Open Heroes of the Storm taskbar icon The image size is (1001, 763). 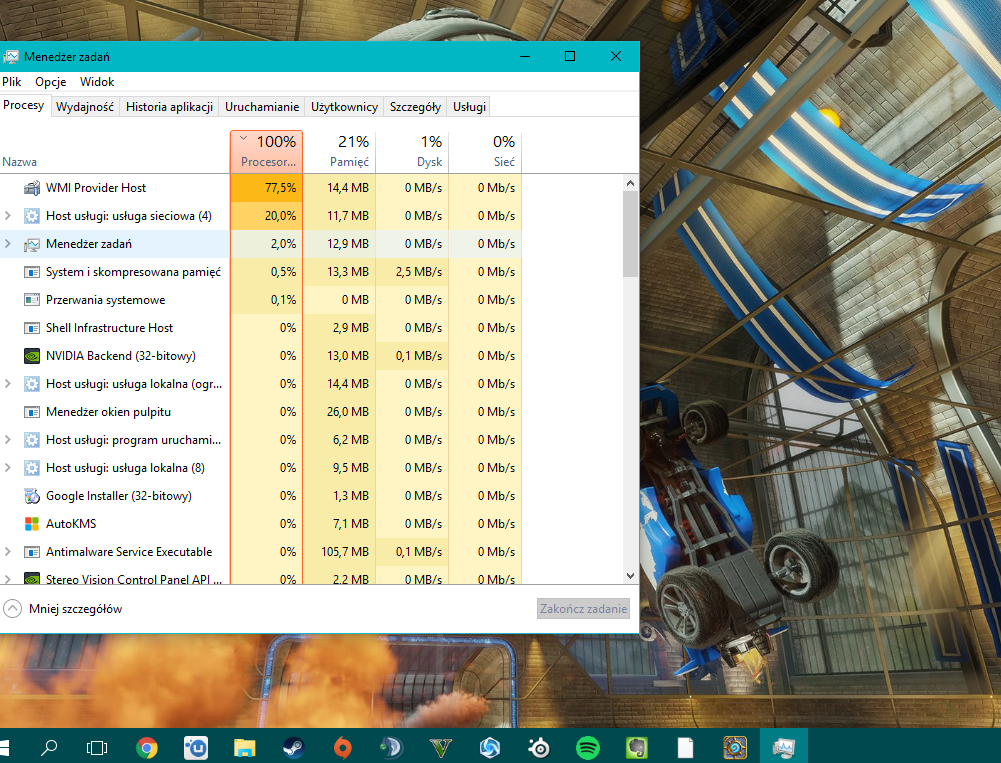pos(490,747)
